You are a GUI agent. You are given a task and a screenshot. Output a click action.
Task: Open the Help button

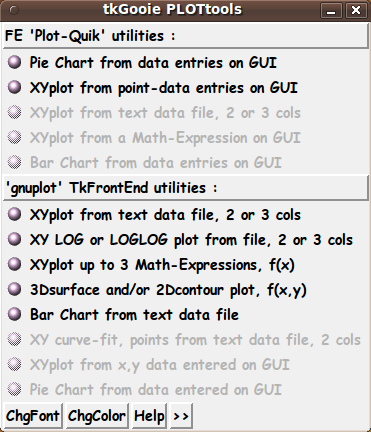(149, 416)
